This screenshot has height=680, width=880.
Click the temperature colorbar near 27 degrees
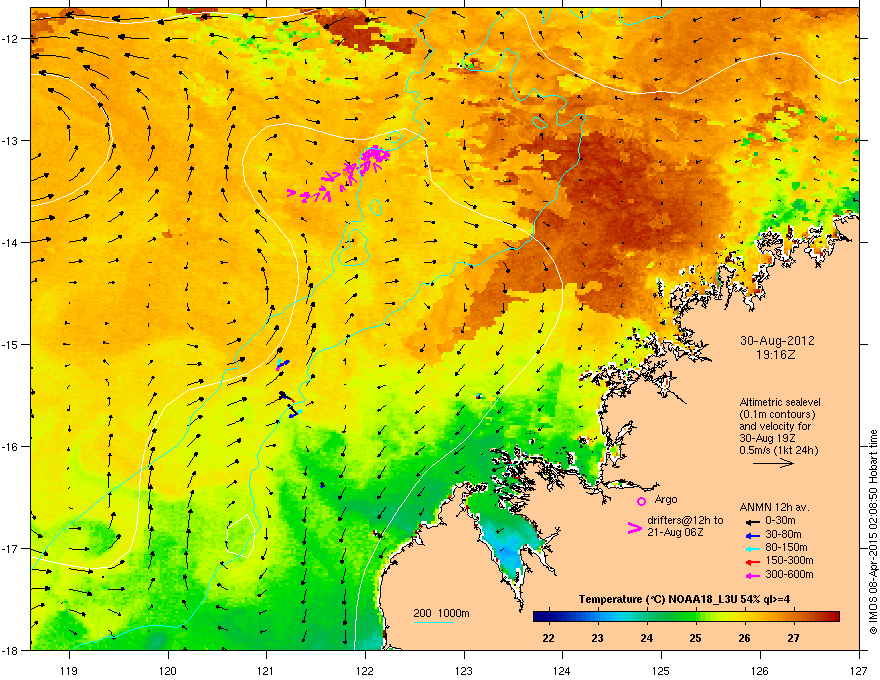(793, 617)
